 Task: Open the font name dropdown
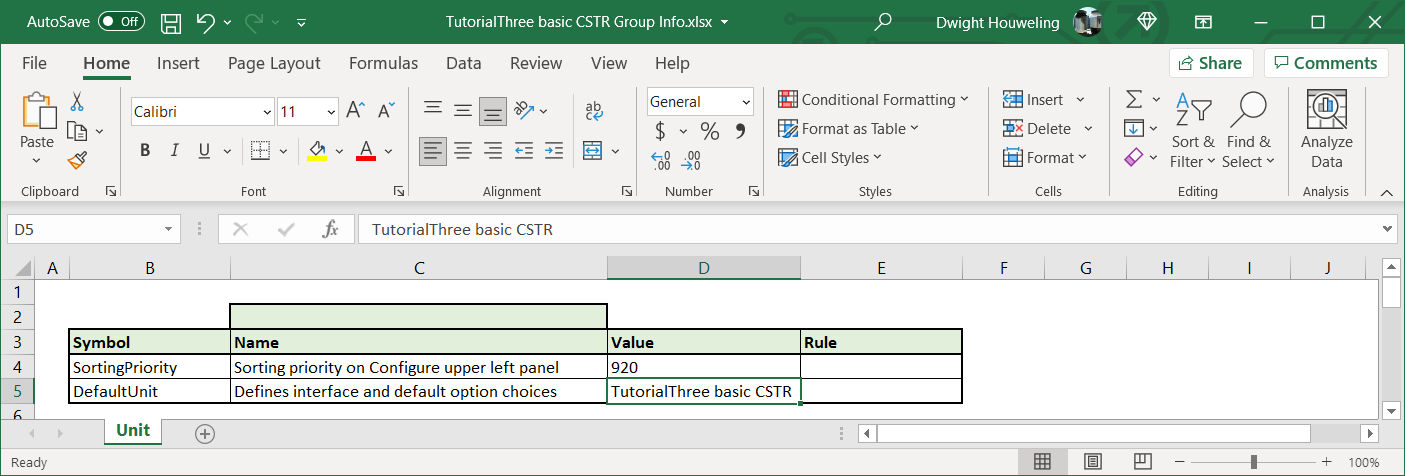267,112
